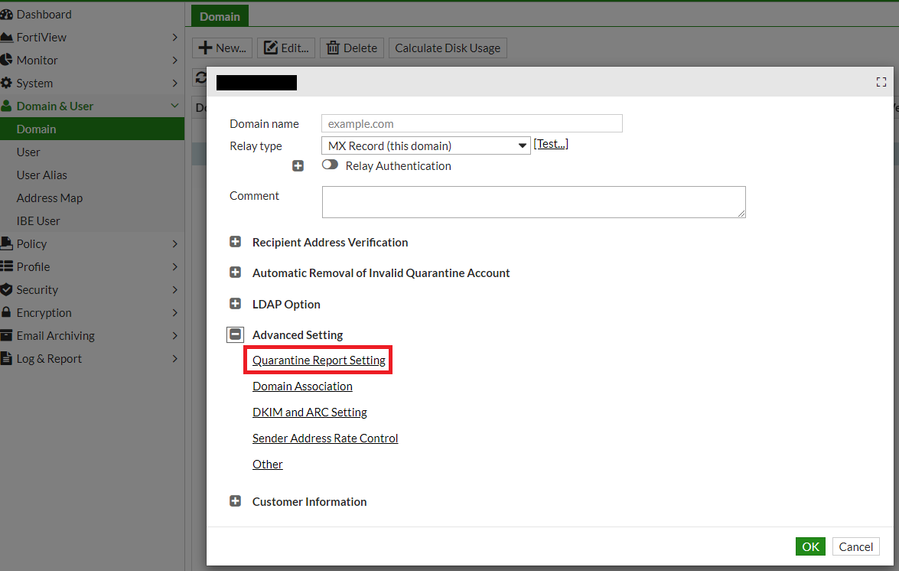Expand the Customer Information section

[x=236, y=501]
